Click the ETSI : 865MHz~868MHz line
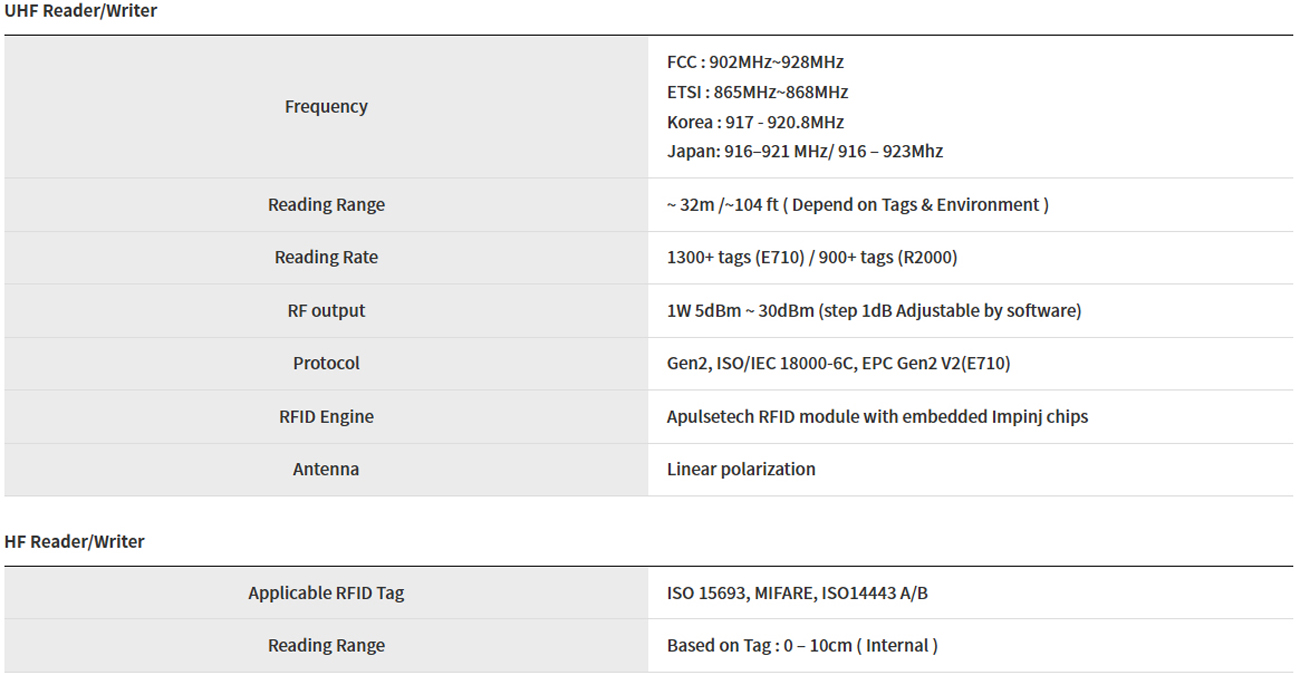 pos(757,92)
